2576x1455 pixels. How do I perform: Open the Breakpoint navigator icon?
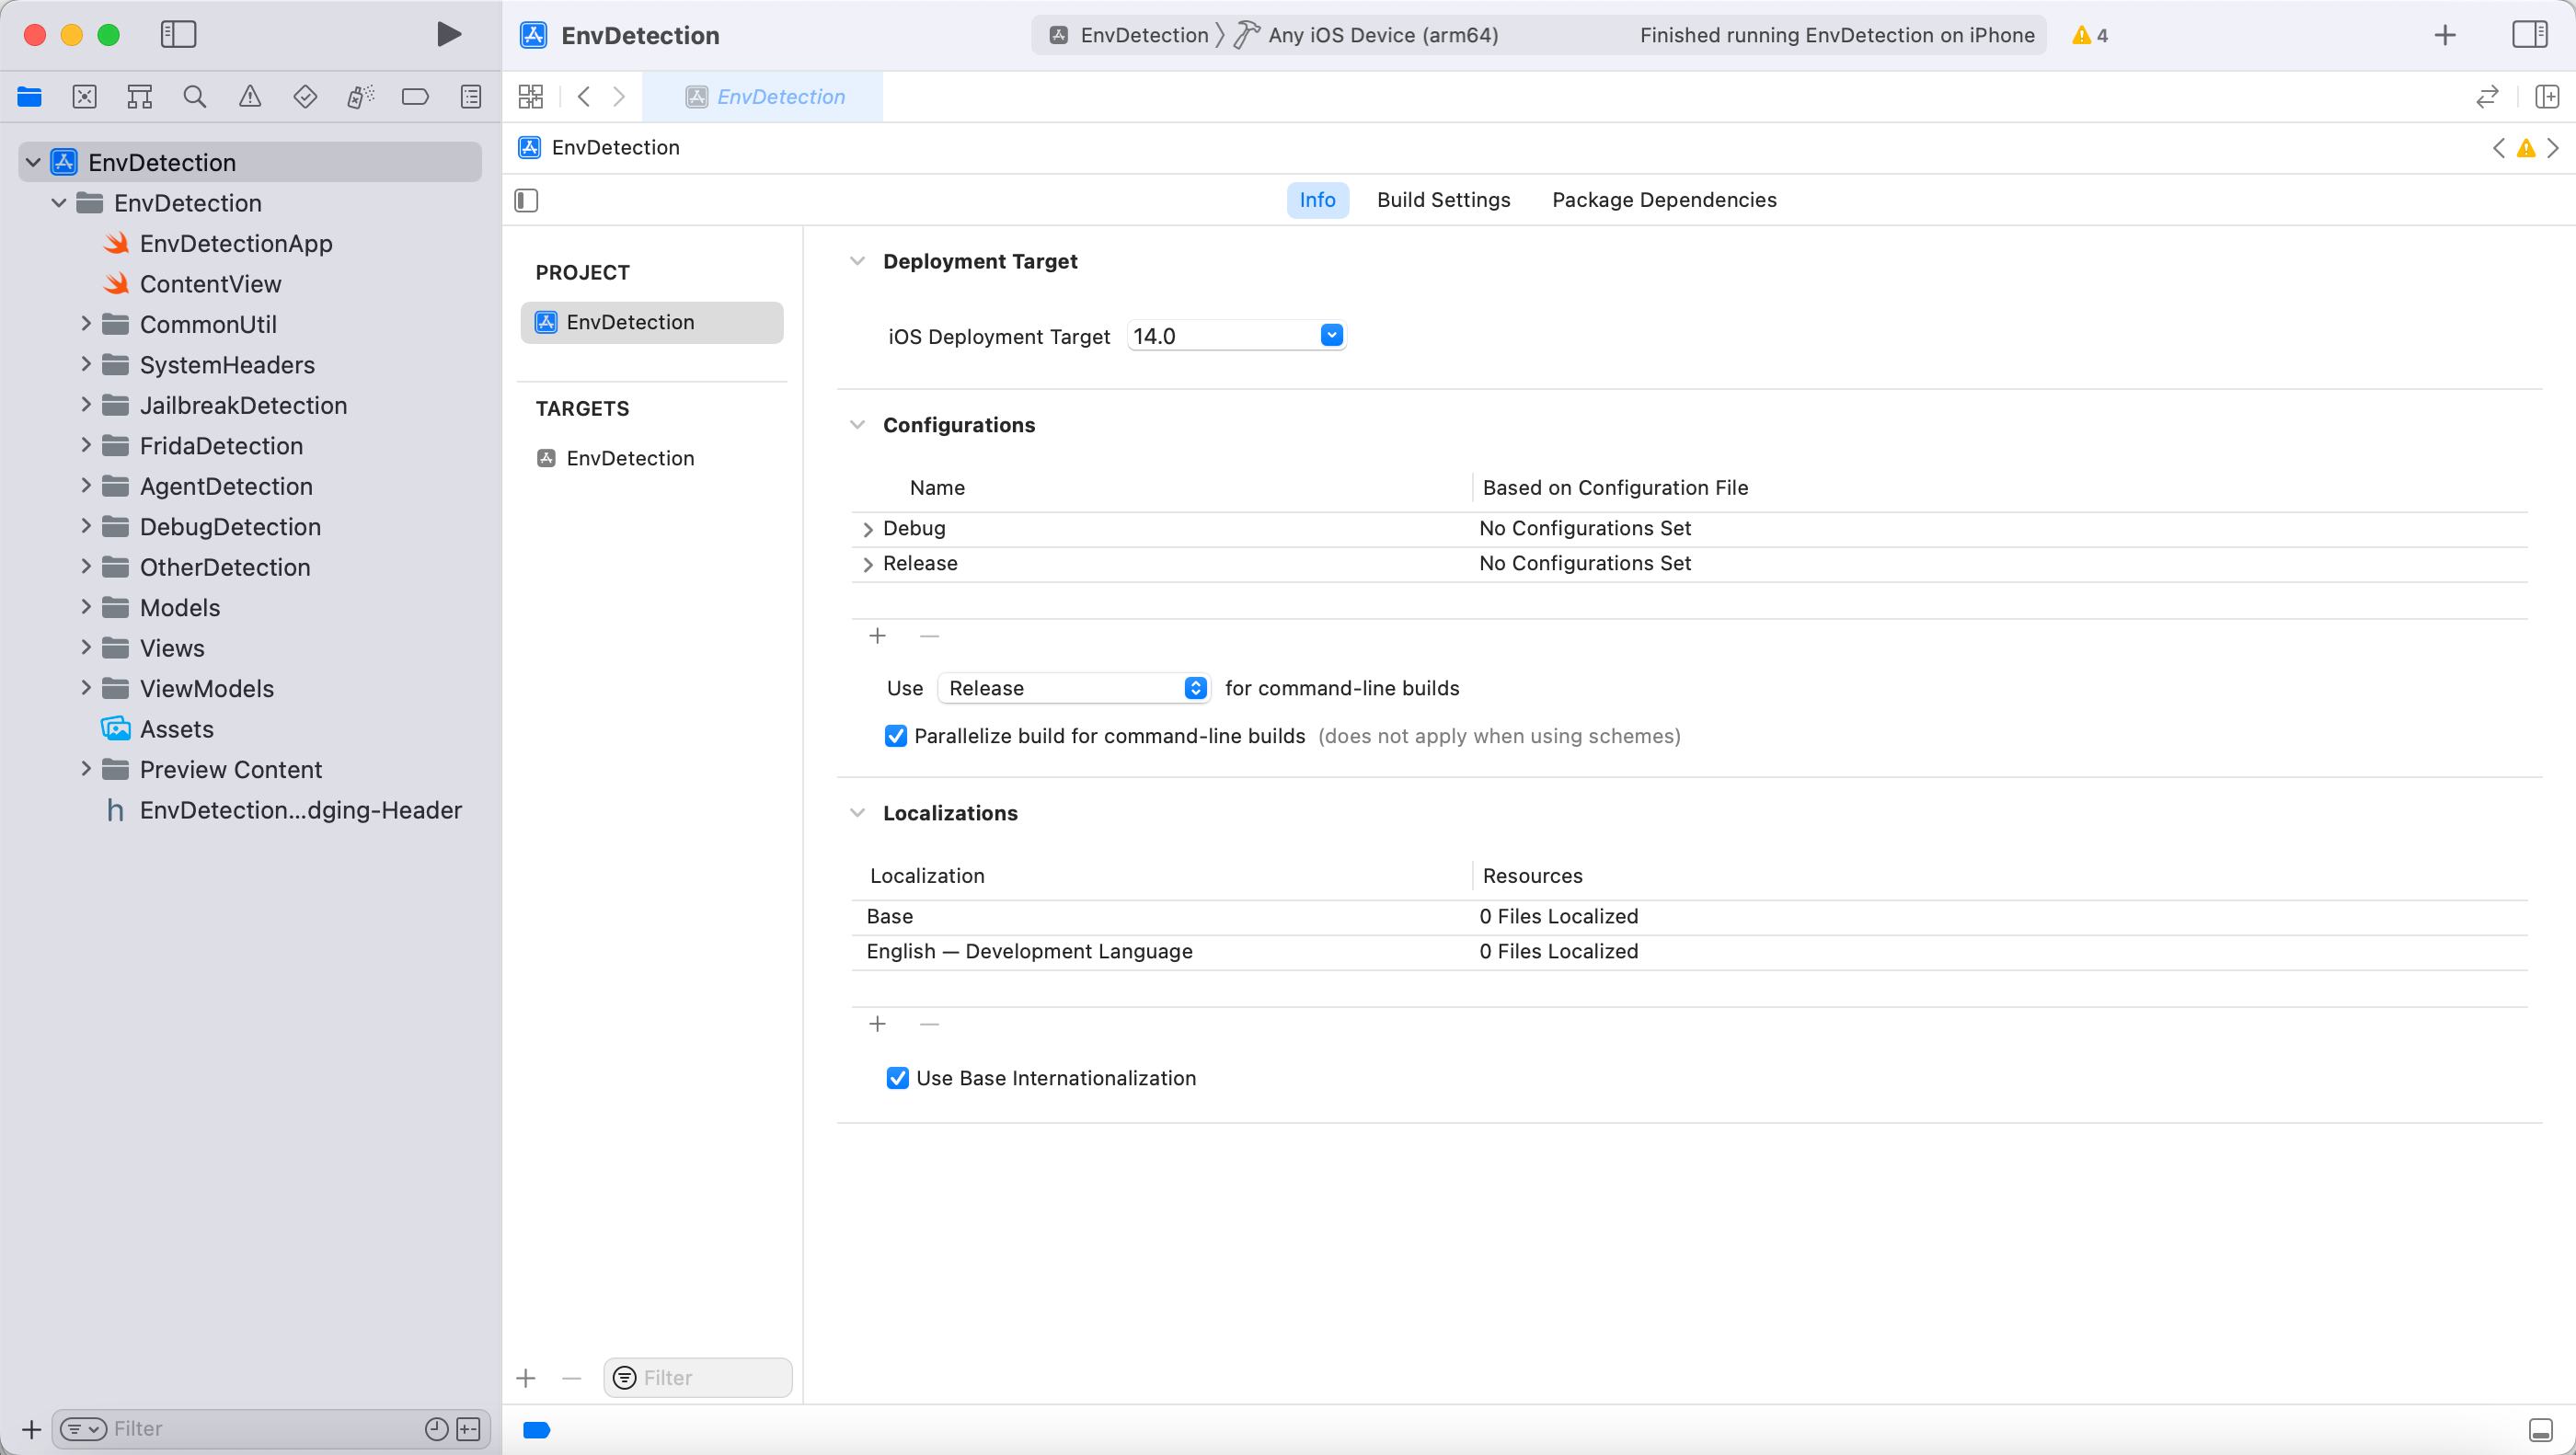point(415,97)
